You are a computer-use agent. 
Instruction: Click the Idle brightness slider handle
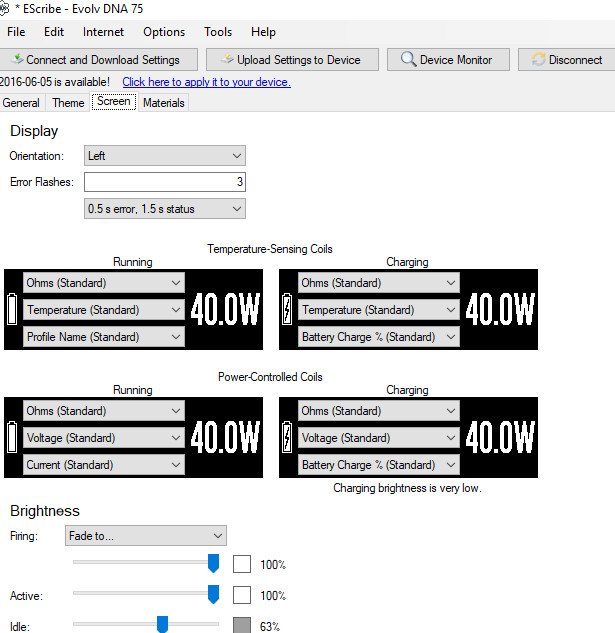(x=162, y=625)
